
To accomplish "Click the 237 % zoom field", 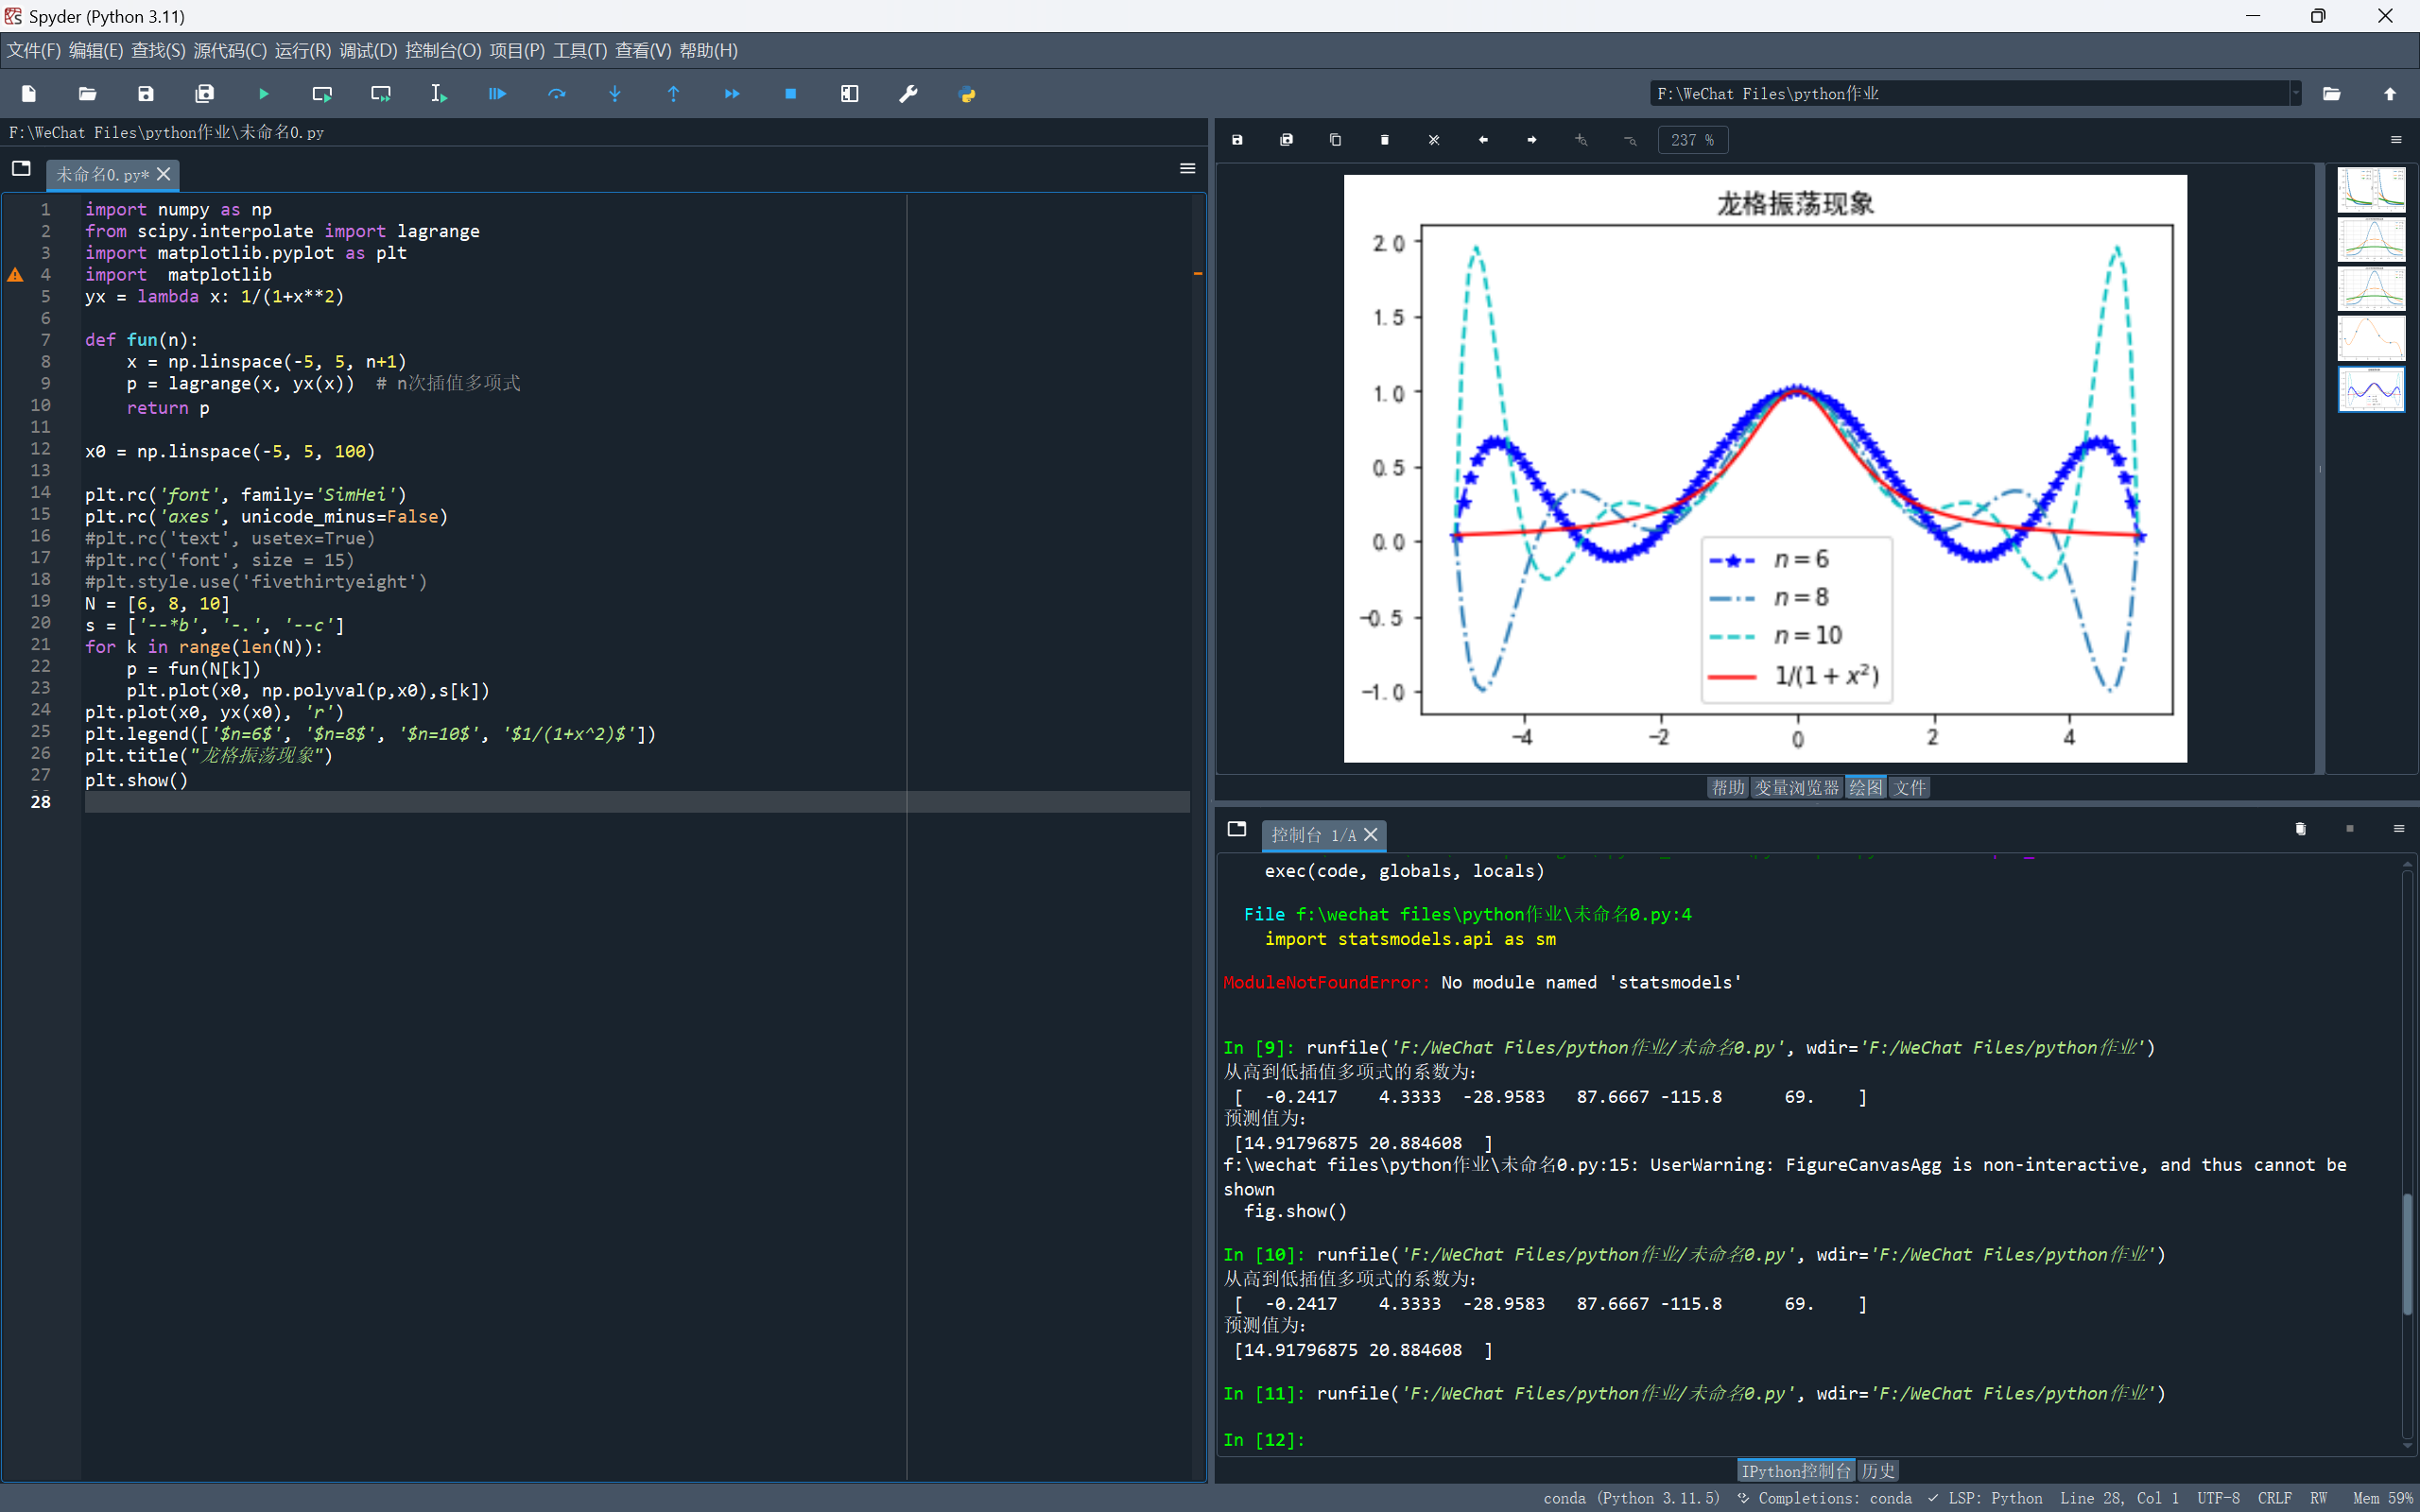I will (1693, 140).
